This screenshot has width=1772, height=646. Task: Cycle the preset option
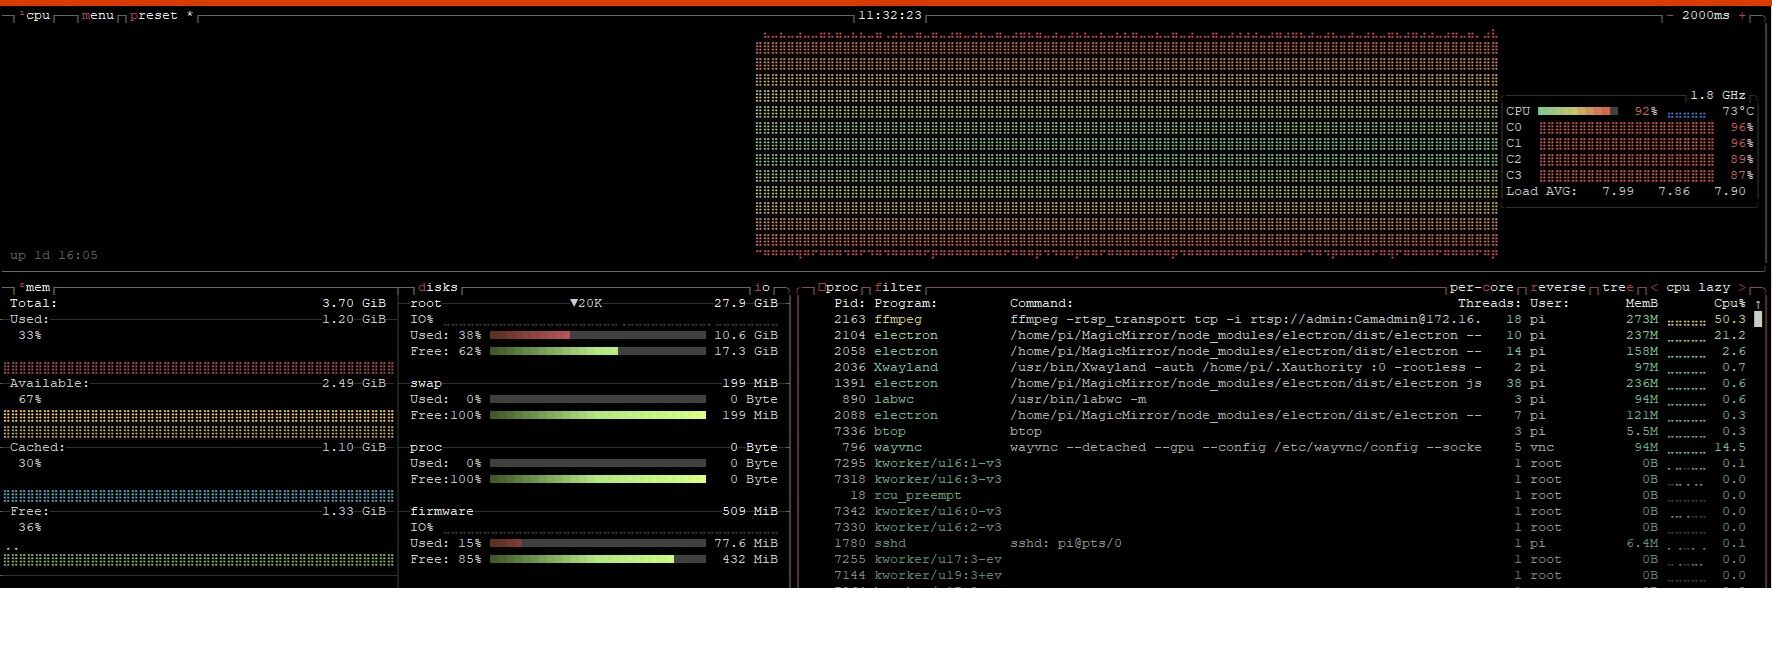click(x=153, y=16)
